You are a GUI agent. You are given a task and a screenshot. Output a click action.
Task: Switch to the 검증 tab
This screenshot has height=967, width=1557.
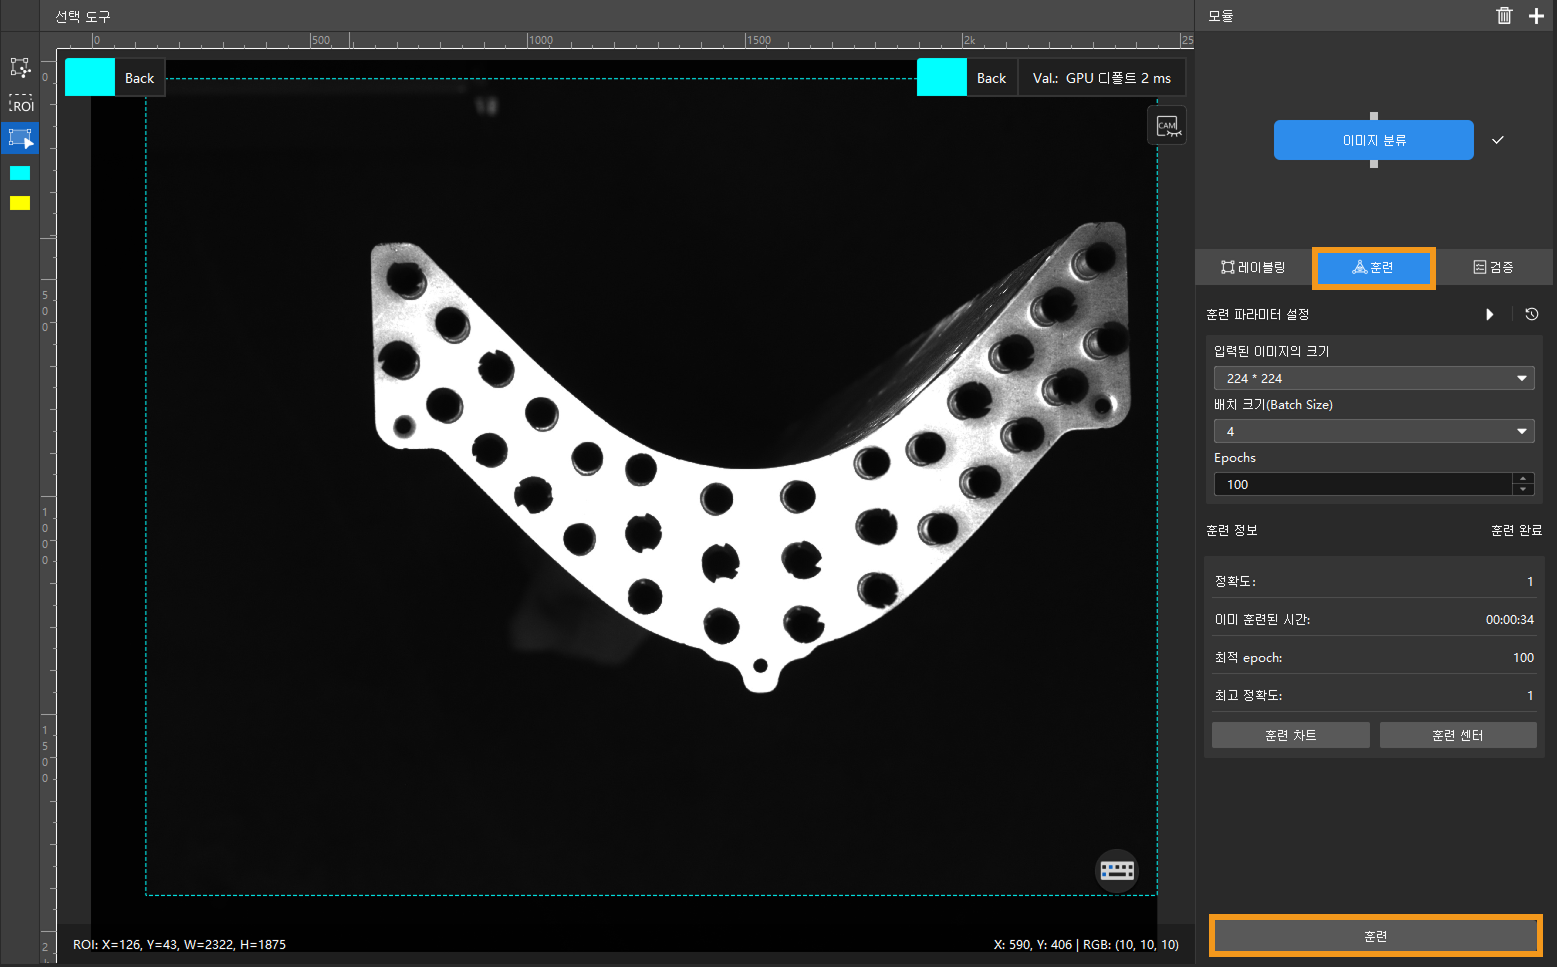[x=1493, y=267]
